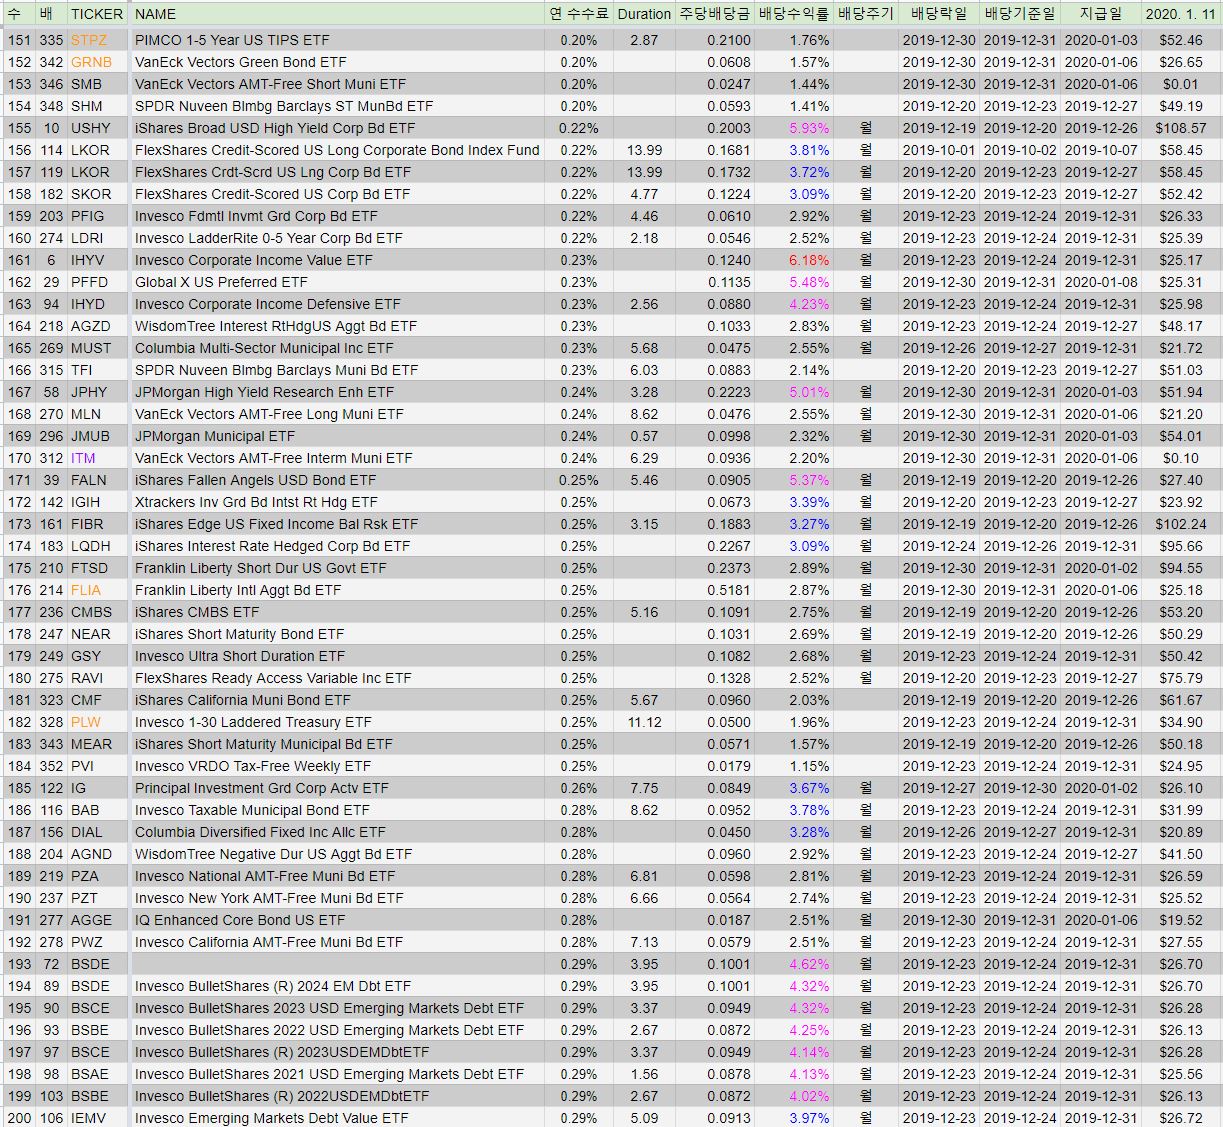Image resolution: width=1223 pixels, height=1127 pixels.
Task: Select PIMCO 1-5 Year US TIPS ETF cell
Action: (338, 40)
